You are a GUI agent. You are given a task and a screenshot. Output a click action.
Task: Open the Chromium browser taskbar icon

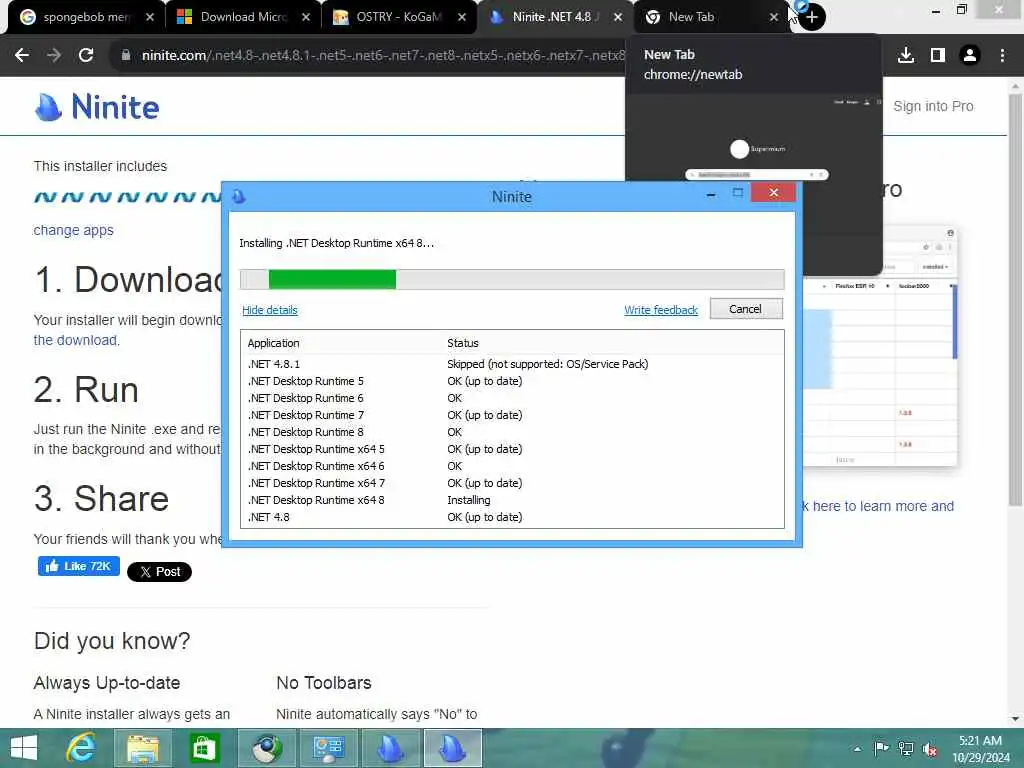click(266, 748)
